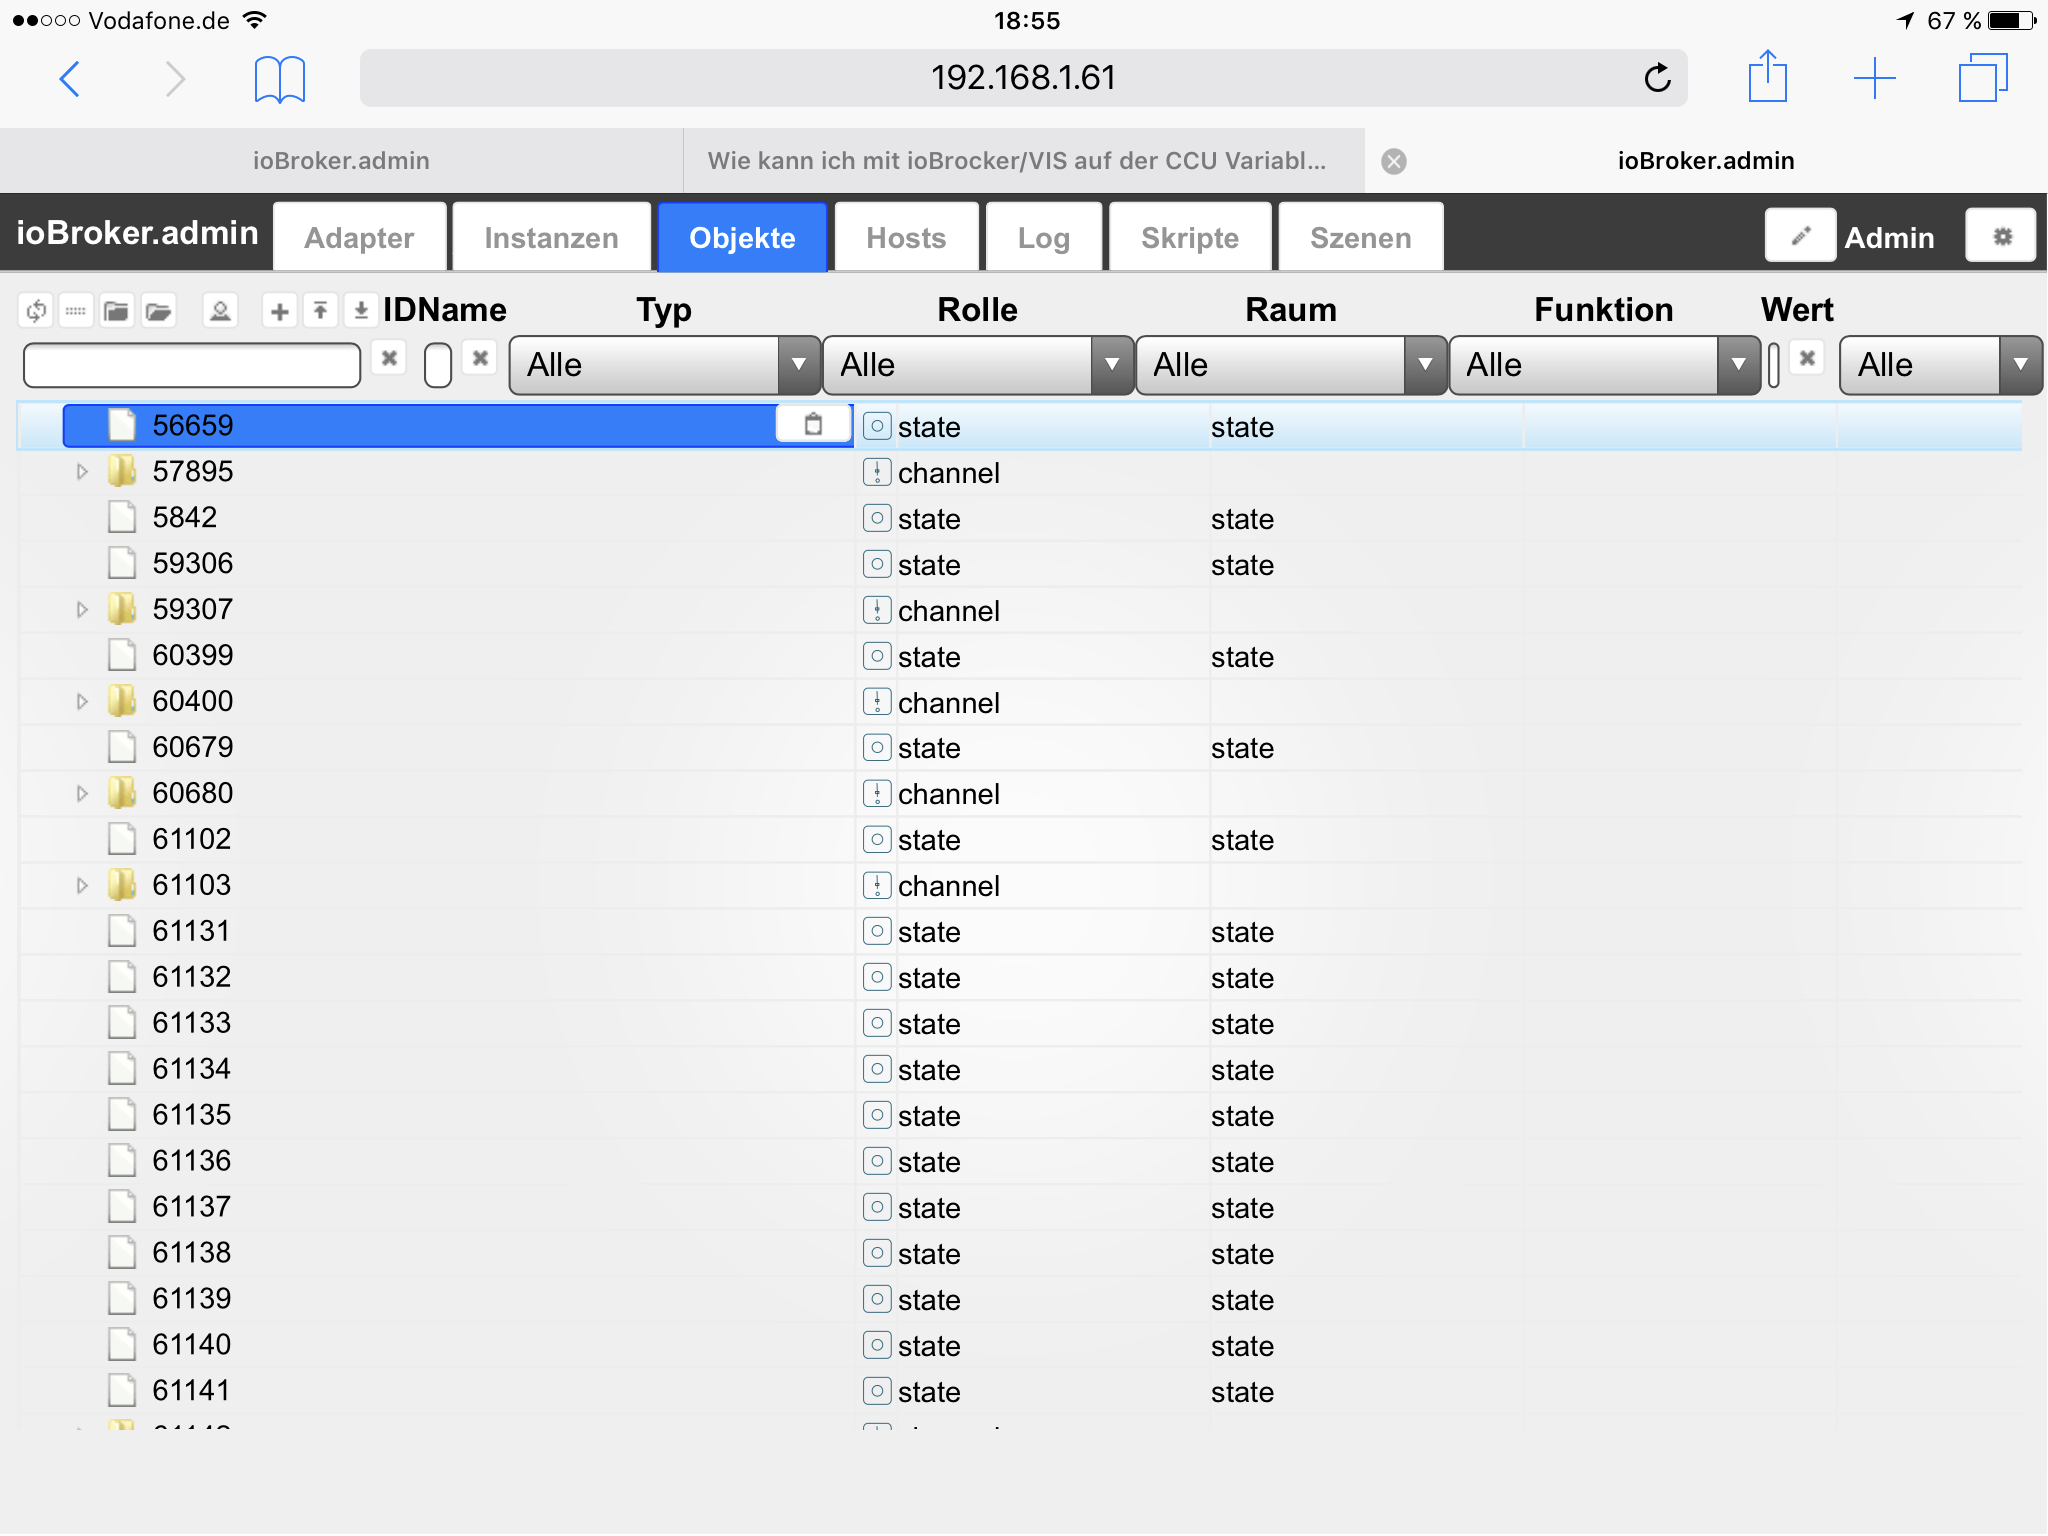Click the upload objects arrow icon
Viewport: 2048px width, 1536px height.
click(x=320, y=311)
